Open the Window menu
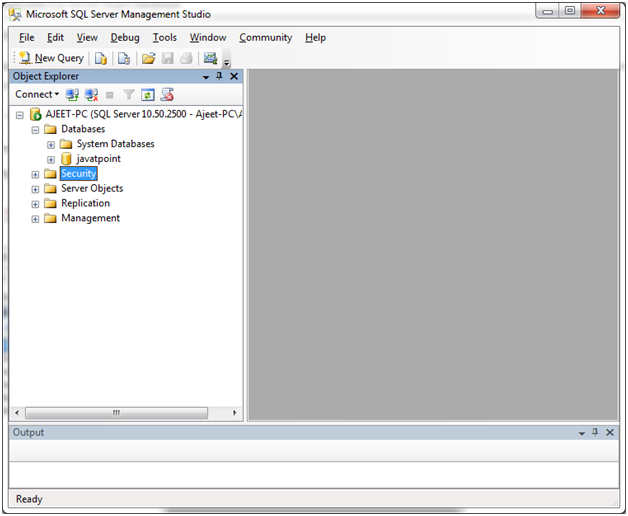628x516 pixels. coord(208,38)
